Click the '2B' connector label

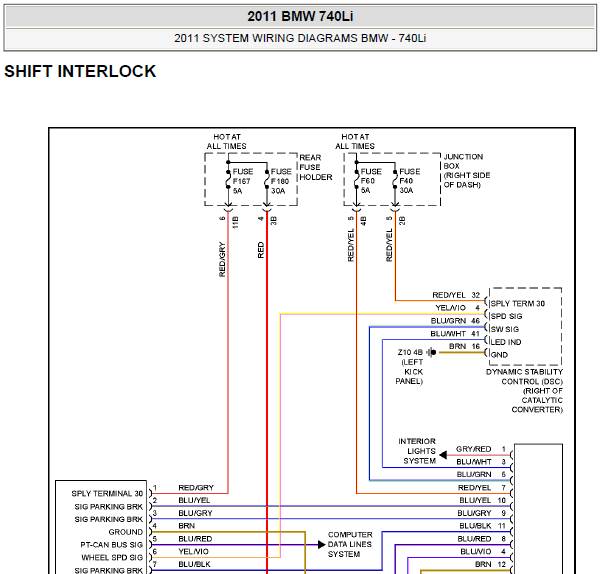(x=402, y=221)
